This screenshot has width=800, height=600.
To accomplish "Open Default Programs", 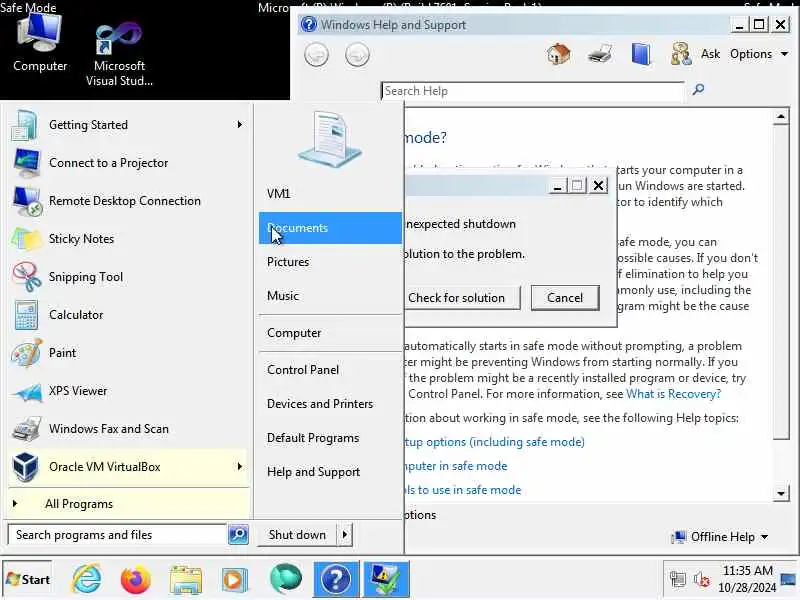I will [x=330, y=438].
